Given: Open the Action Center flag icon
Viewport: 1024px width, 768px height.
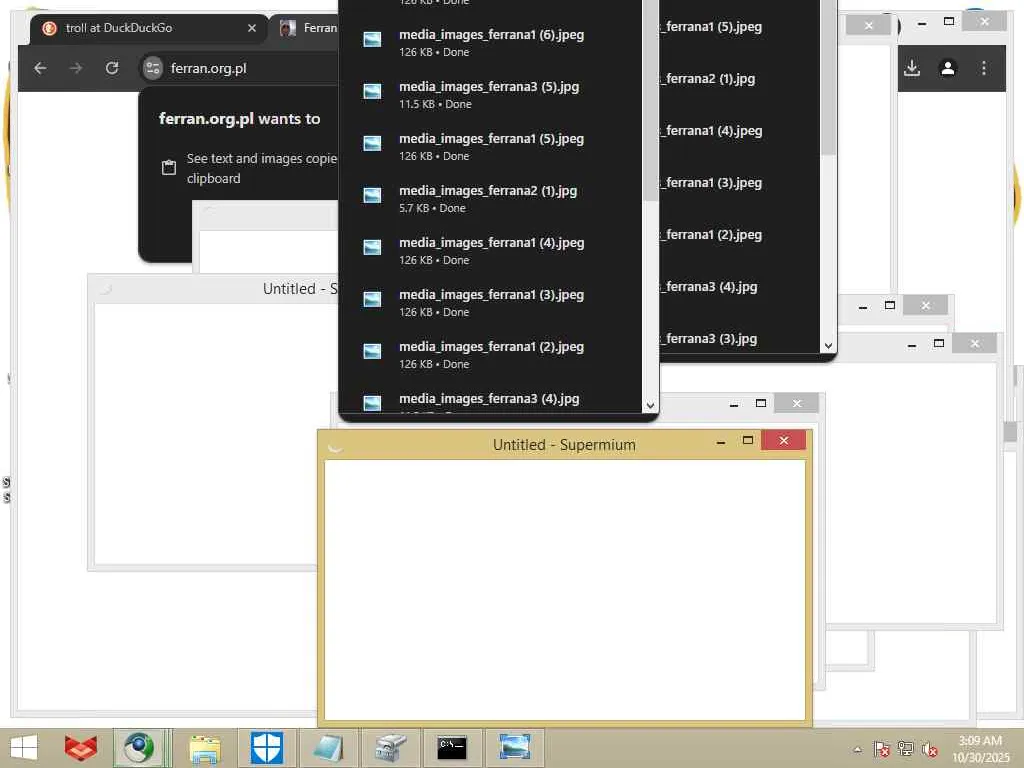Looking at the screenshot, I should pyautogui.click(x=881, y=748).
